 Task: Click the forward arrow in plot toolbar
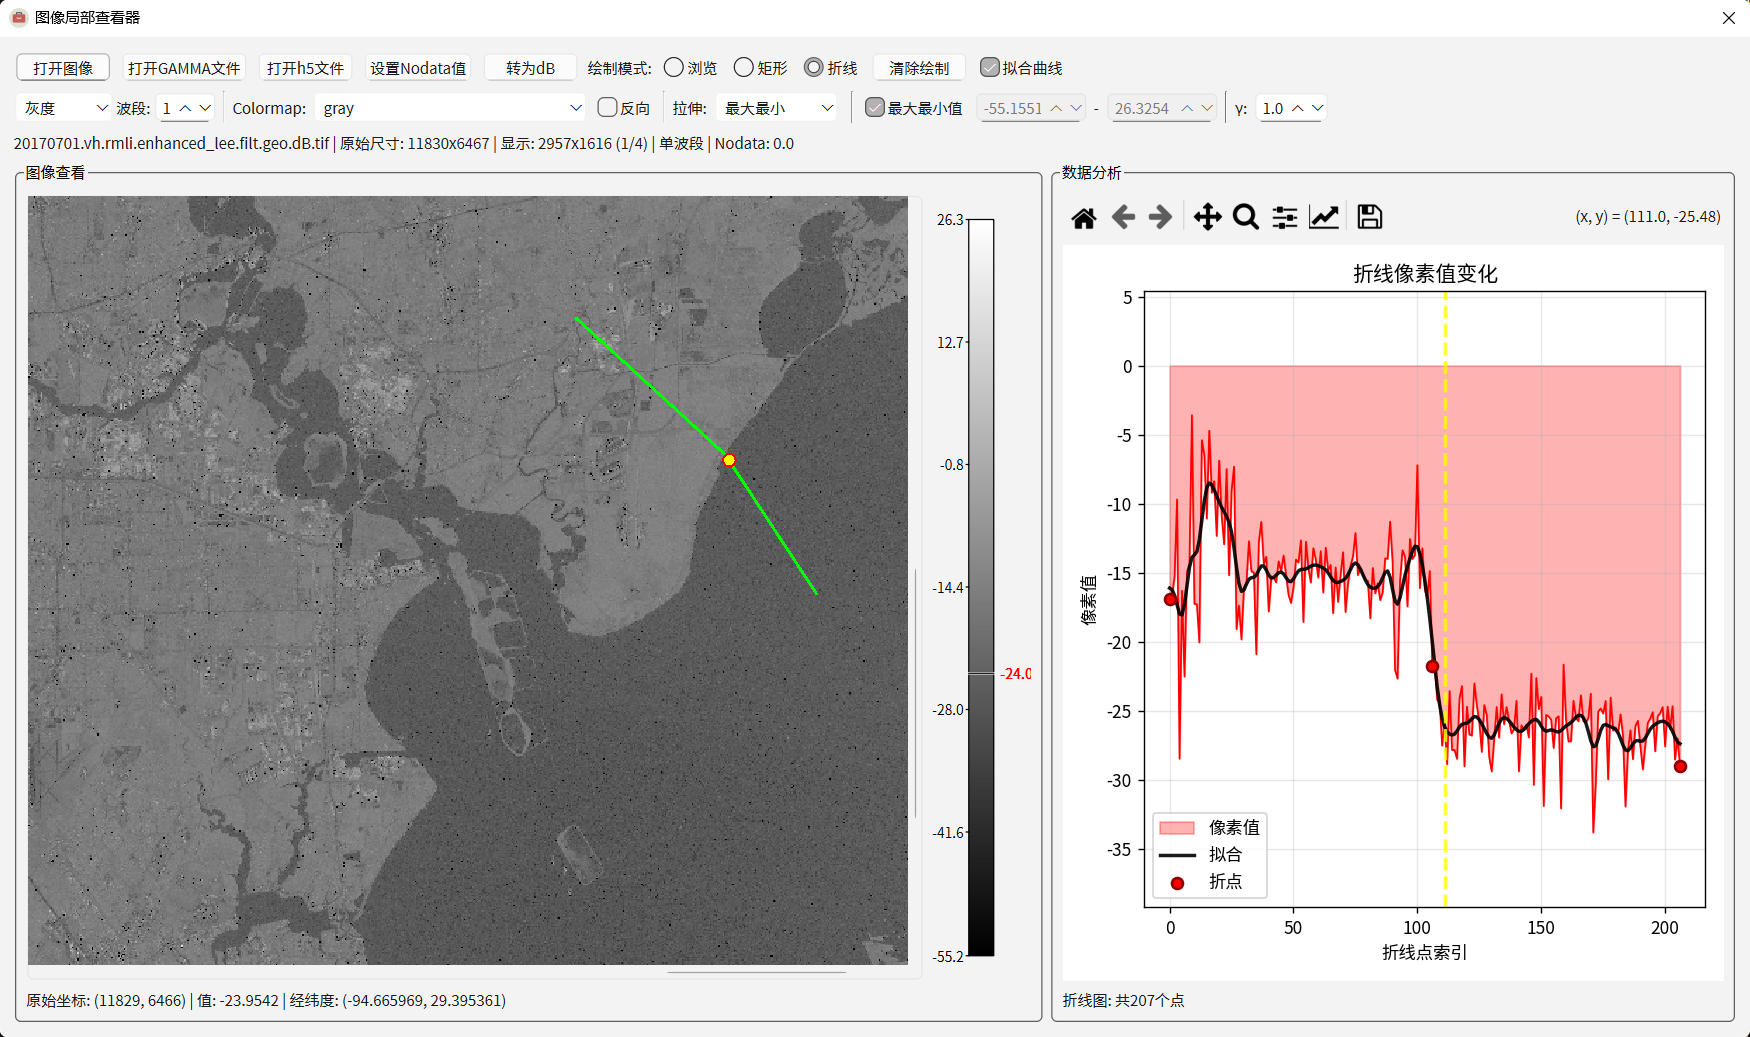1160,218
